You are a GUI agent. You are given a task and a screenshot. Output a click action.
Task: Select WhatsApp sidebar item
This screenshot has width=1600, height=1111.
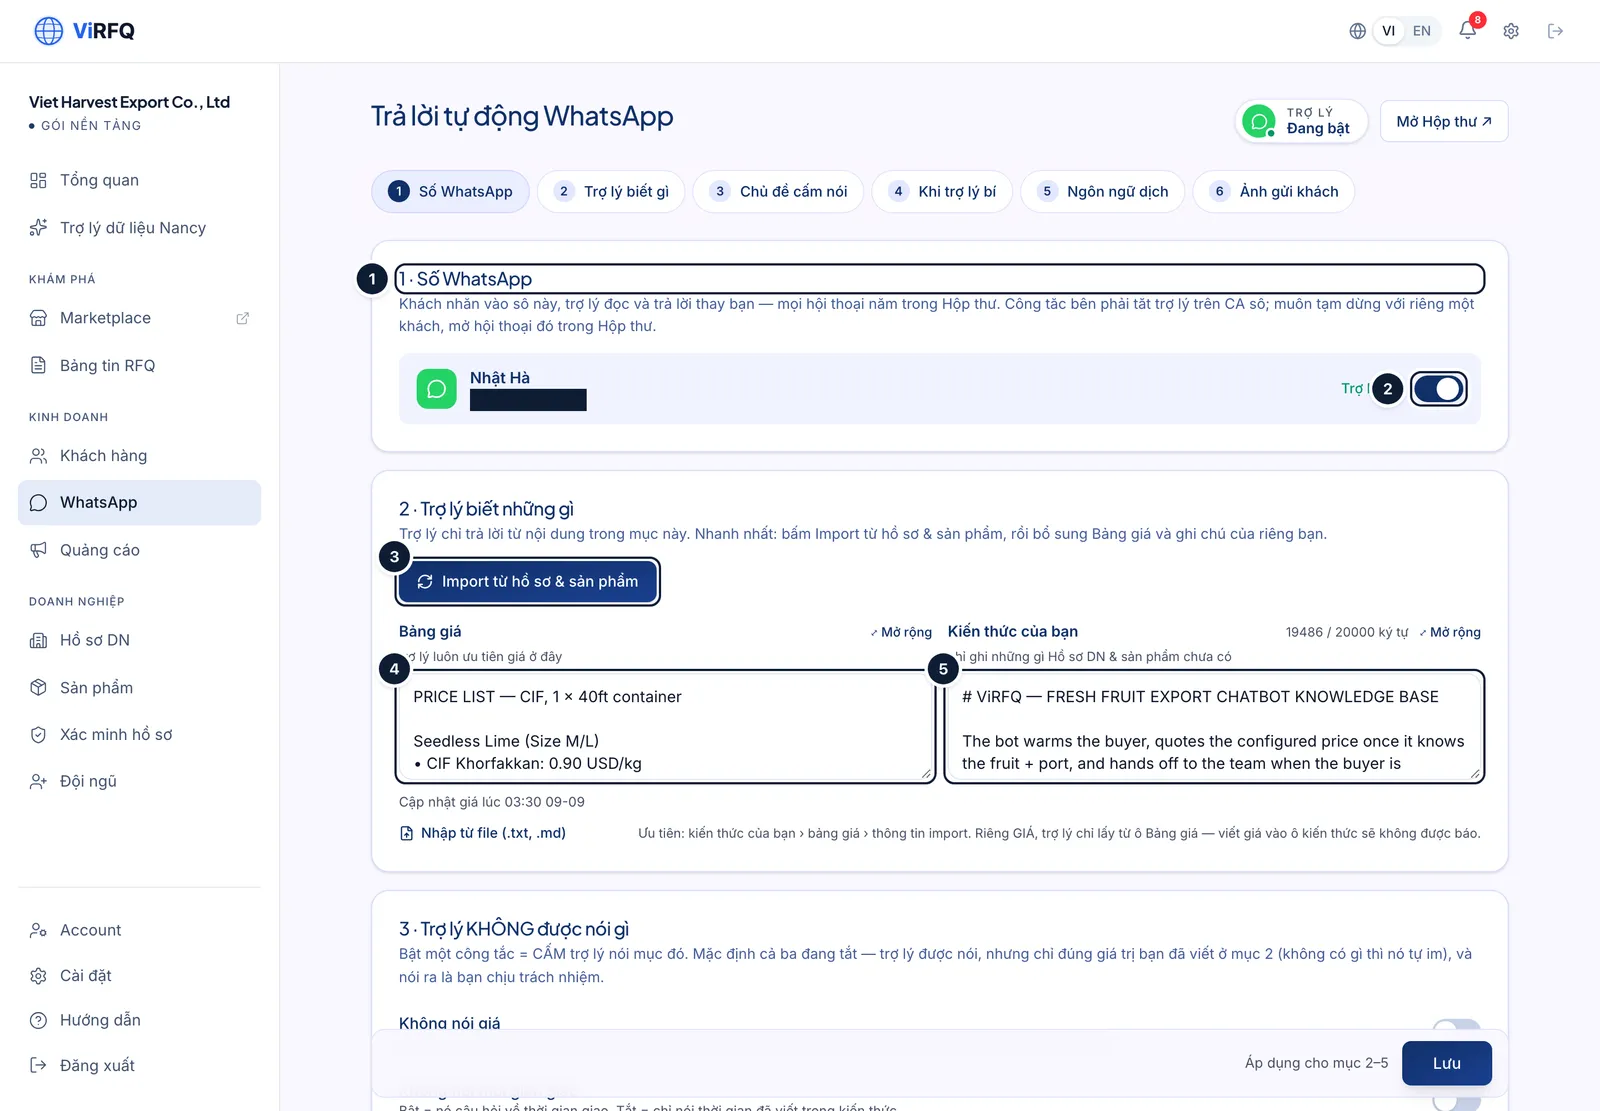(x=139, y=502)
